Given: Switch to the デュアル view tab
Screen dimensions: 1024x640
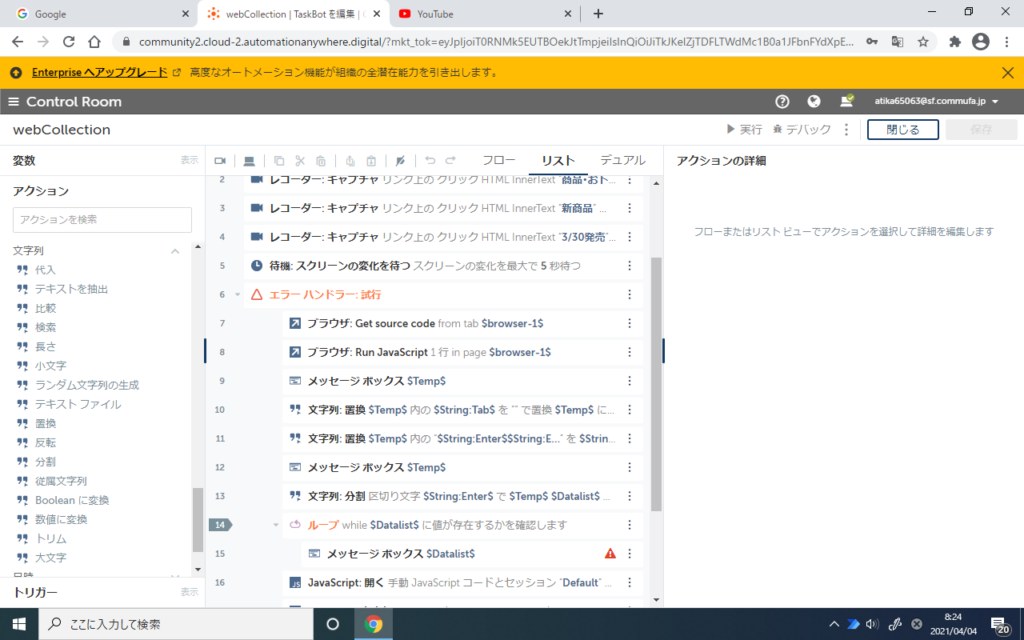Looking at the screenshot, I should 622,159.
